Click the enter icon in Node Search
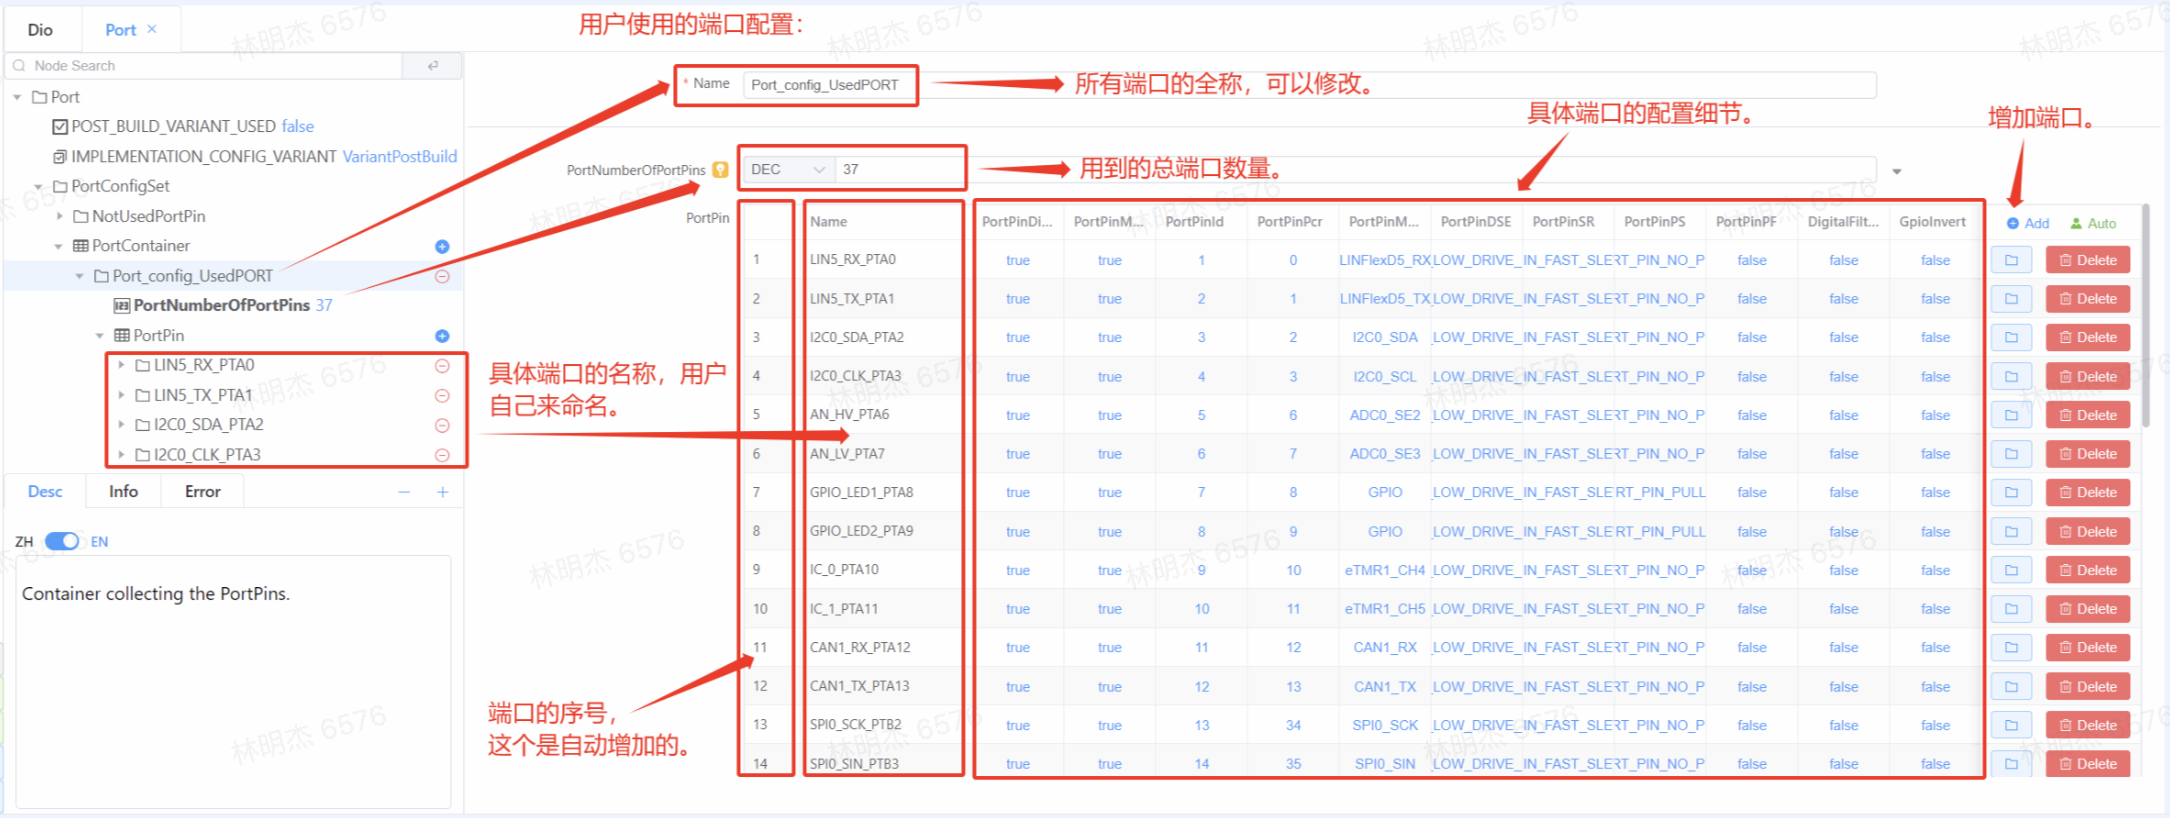This screenshot has width=2170, height=818. coord(432,66)
